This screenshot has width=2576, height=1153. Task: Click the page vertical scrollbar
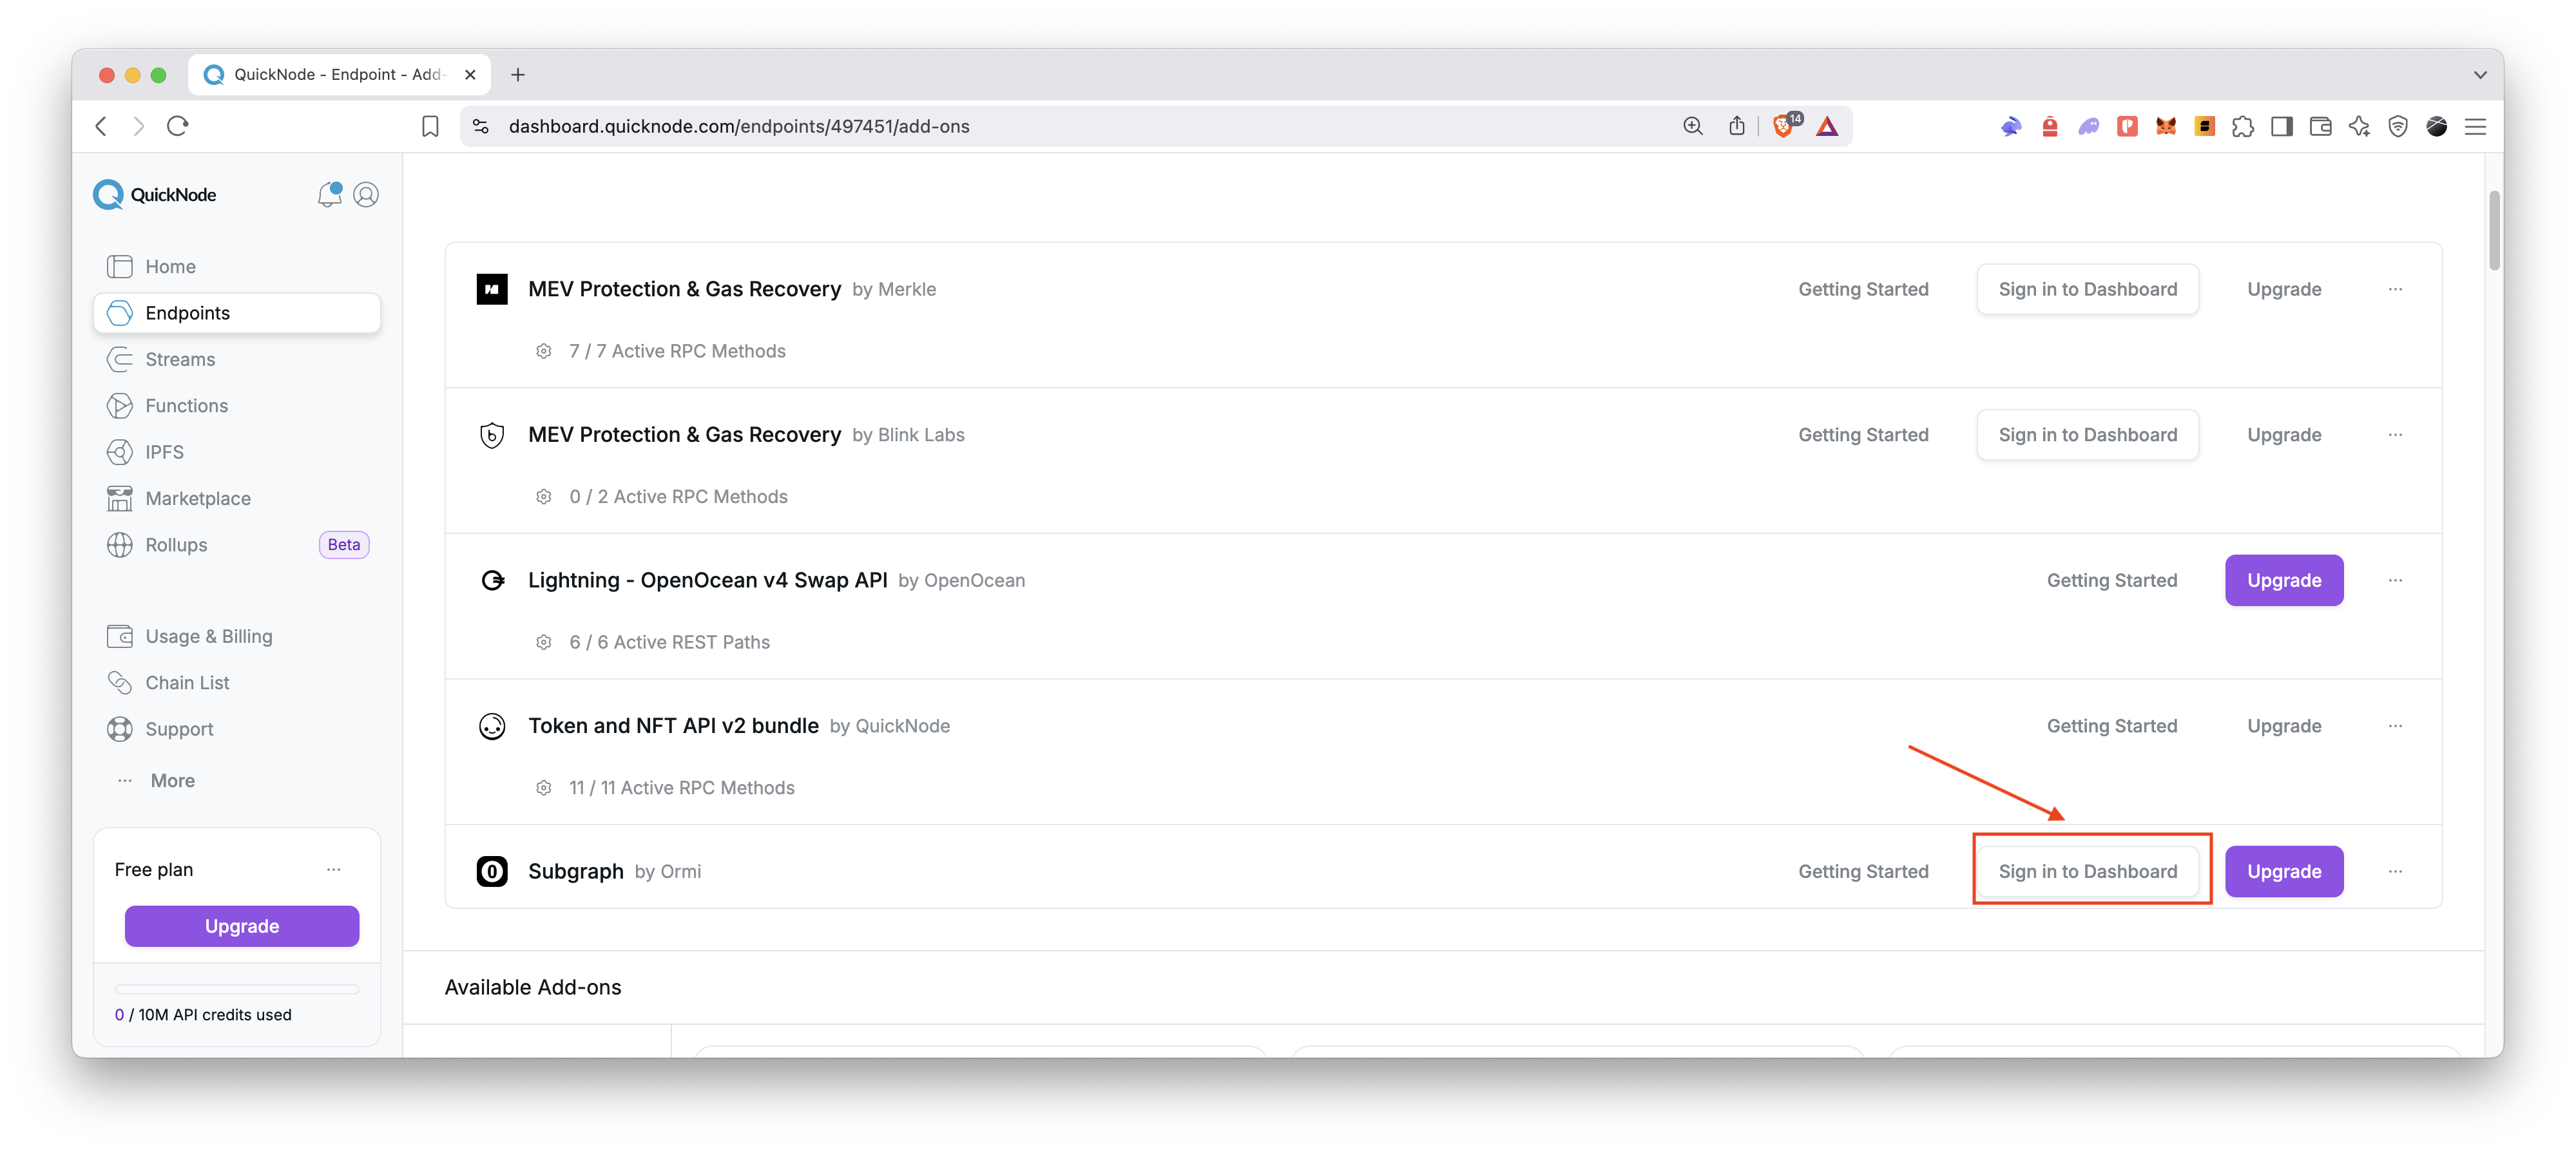[2494, 230]
